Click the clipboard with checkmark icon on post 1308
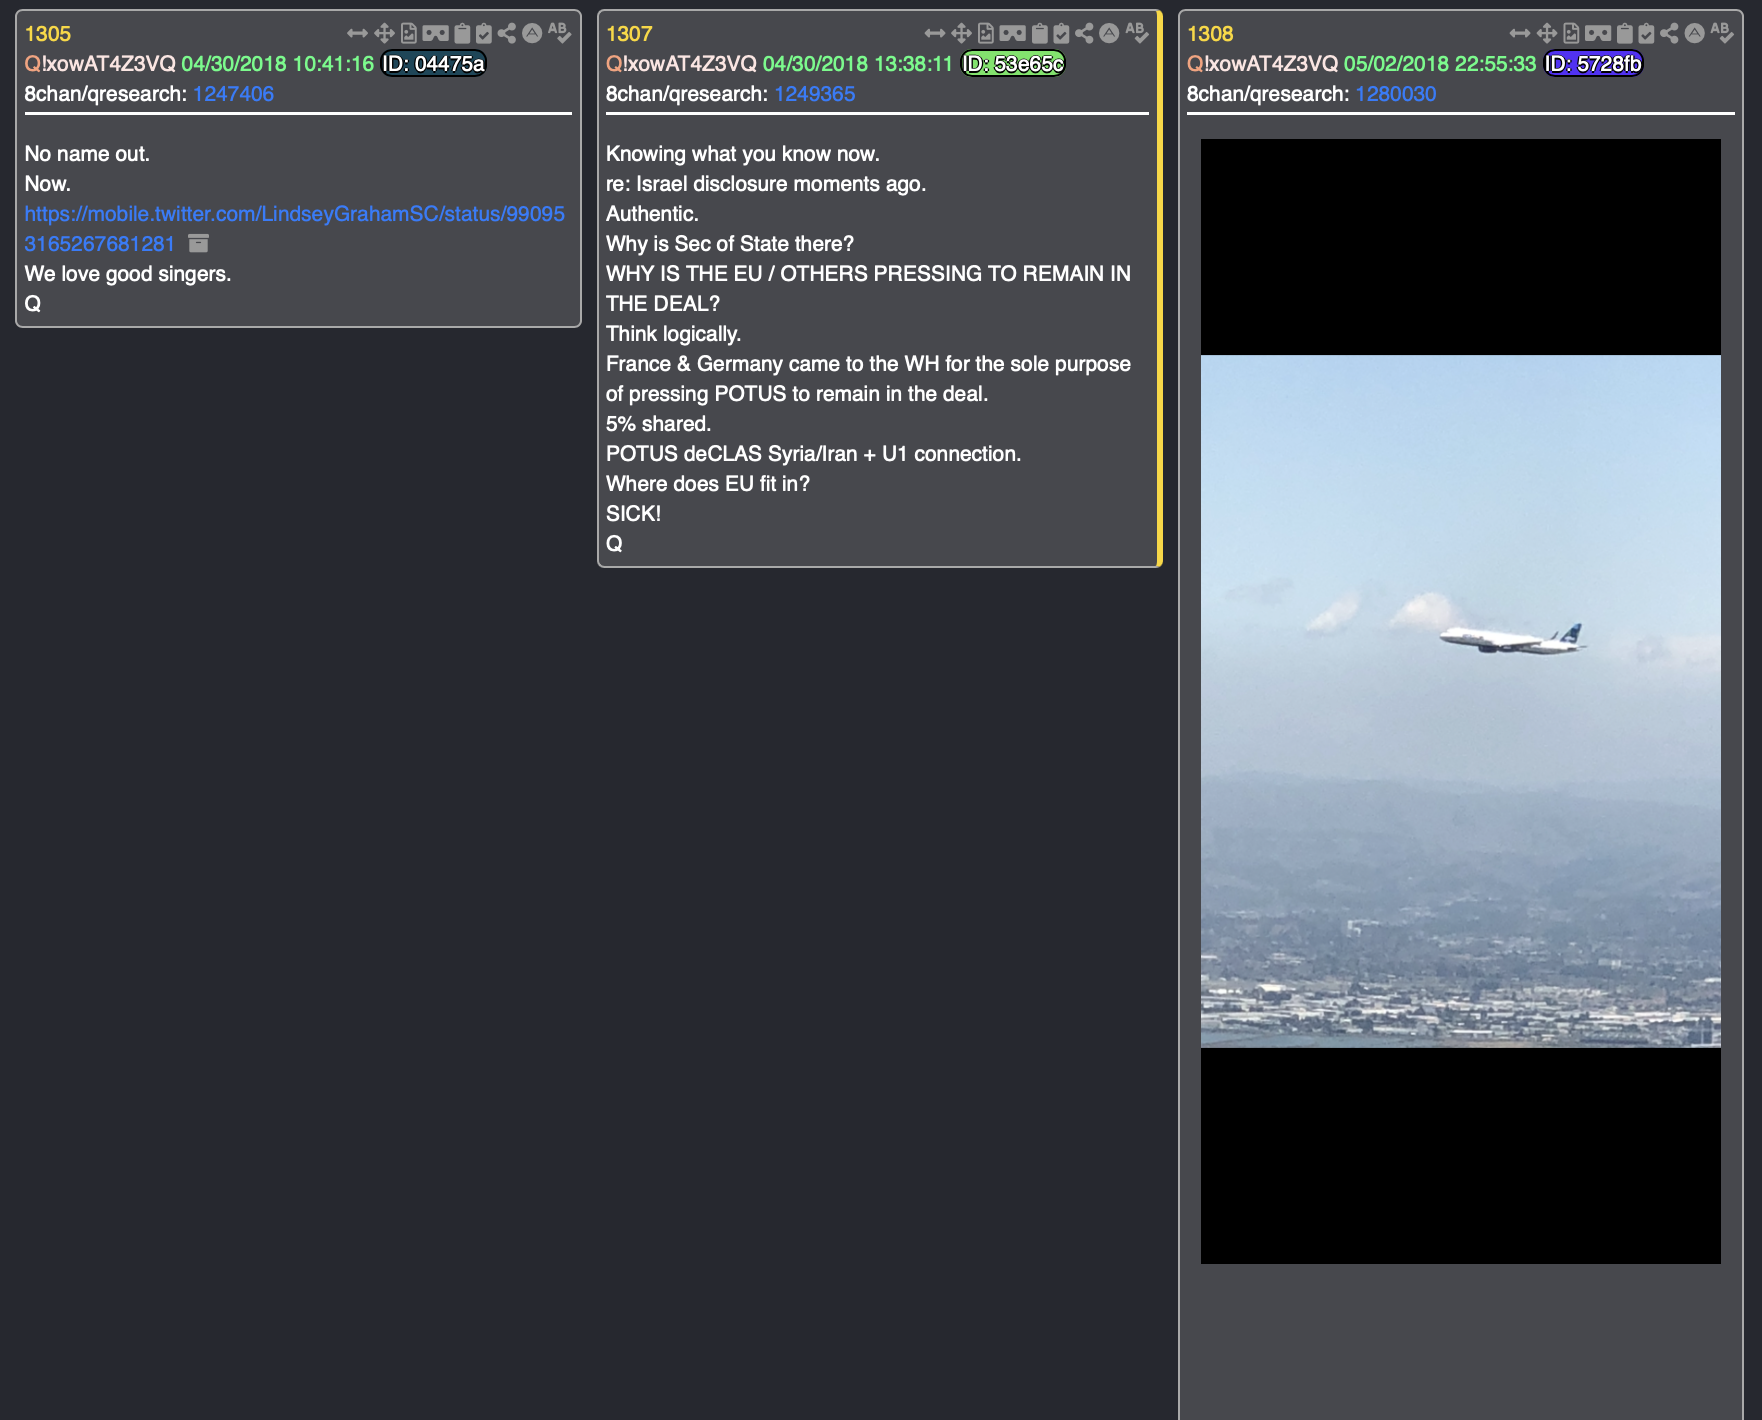 1646,33
